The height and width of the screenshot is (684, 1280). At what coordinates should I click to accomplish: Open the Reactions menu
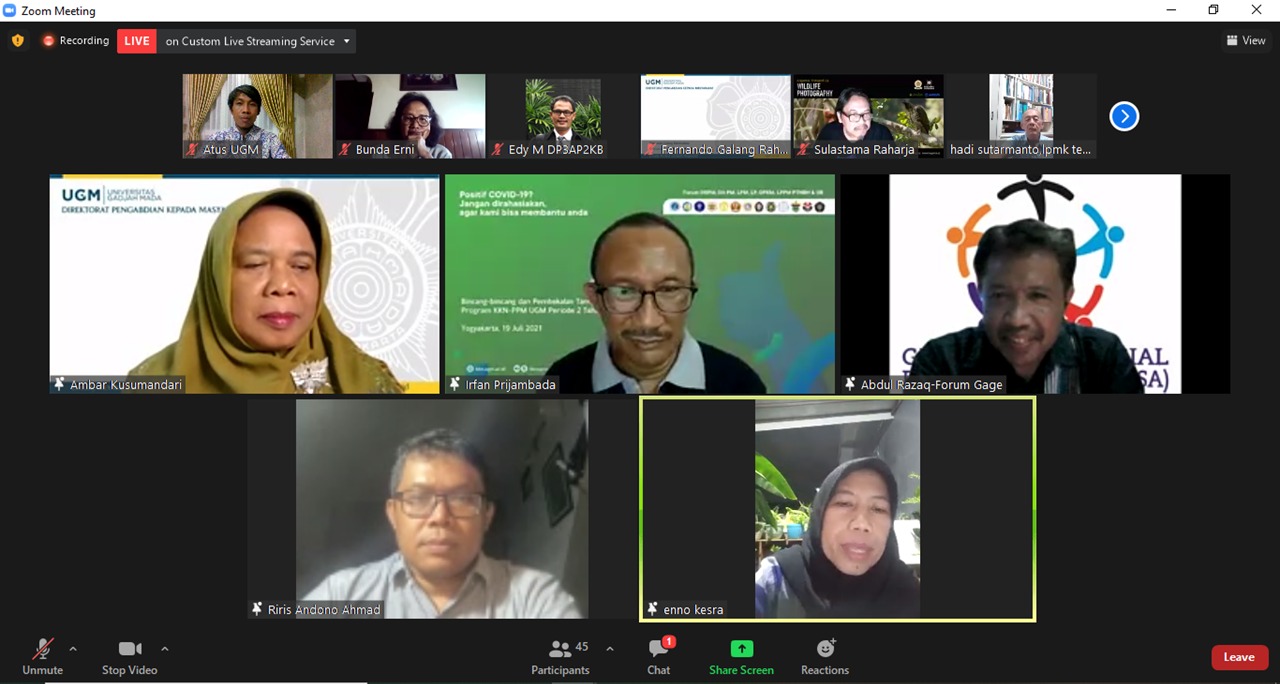tap(825, 657)
